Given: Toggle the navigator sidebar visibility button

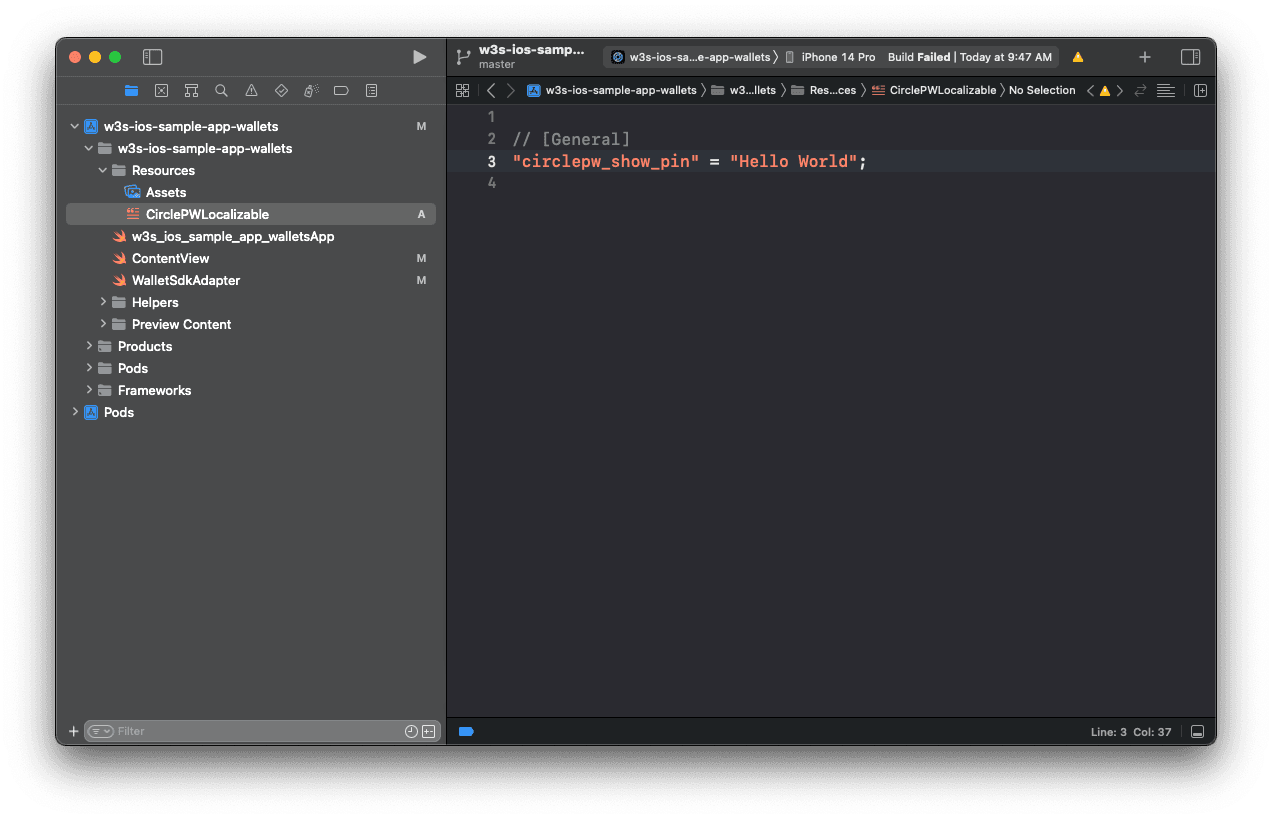Looking at the screenshot, I should [152, 57].
